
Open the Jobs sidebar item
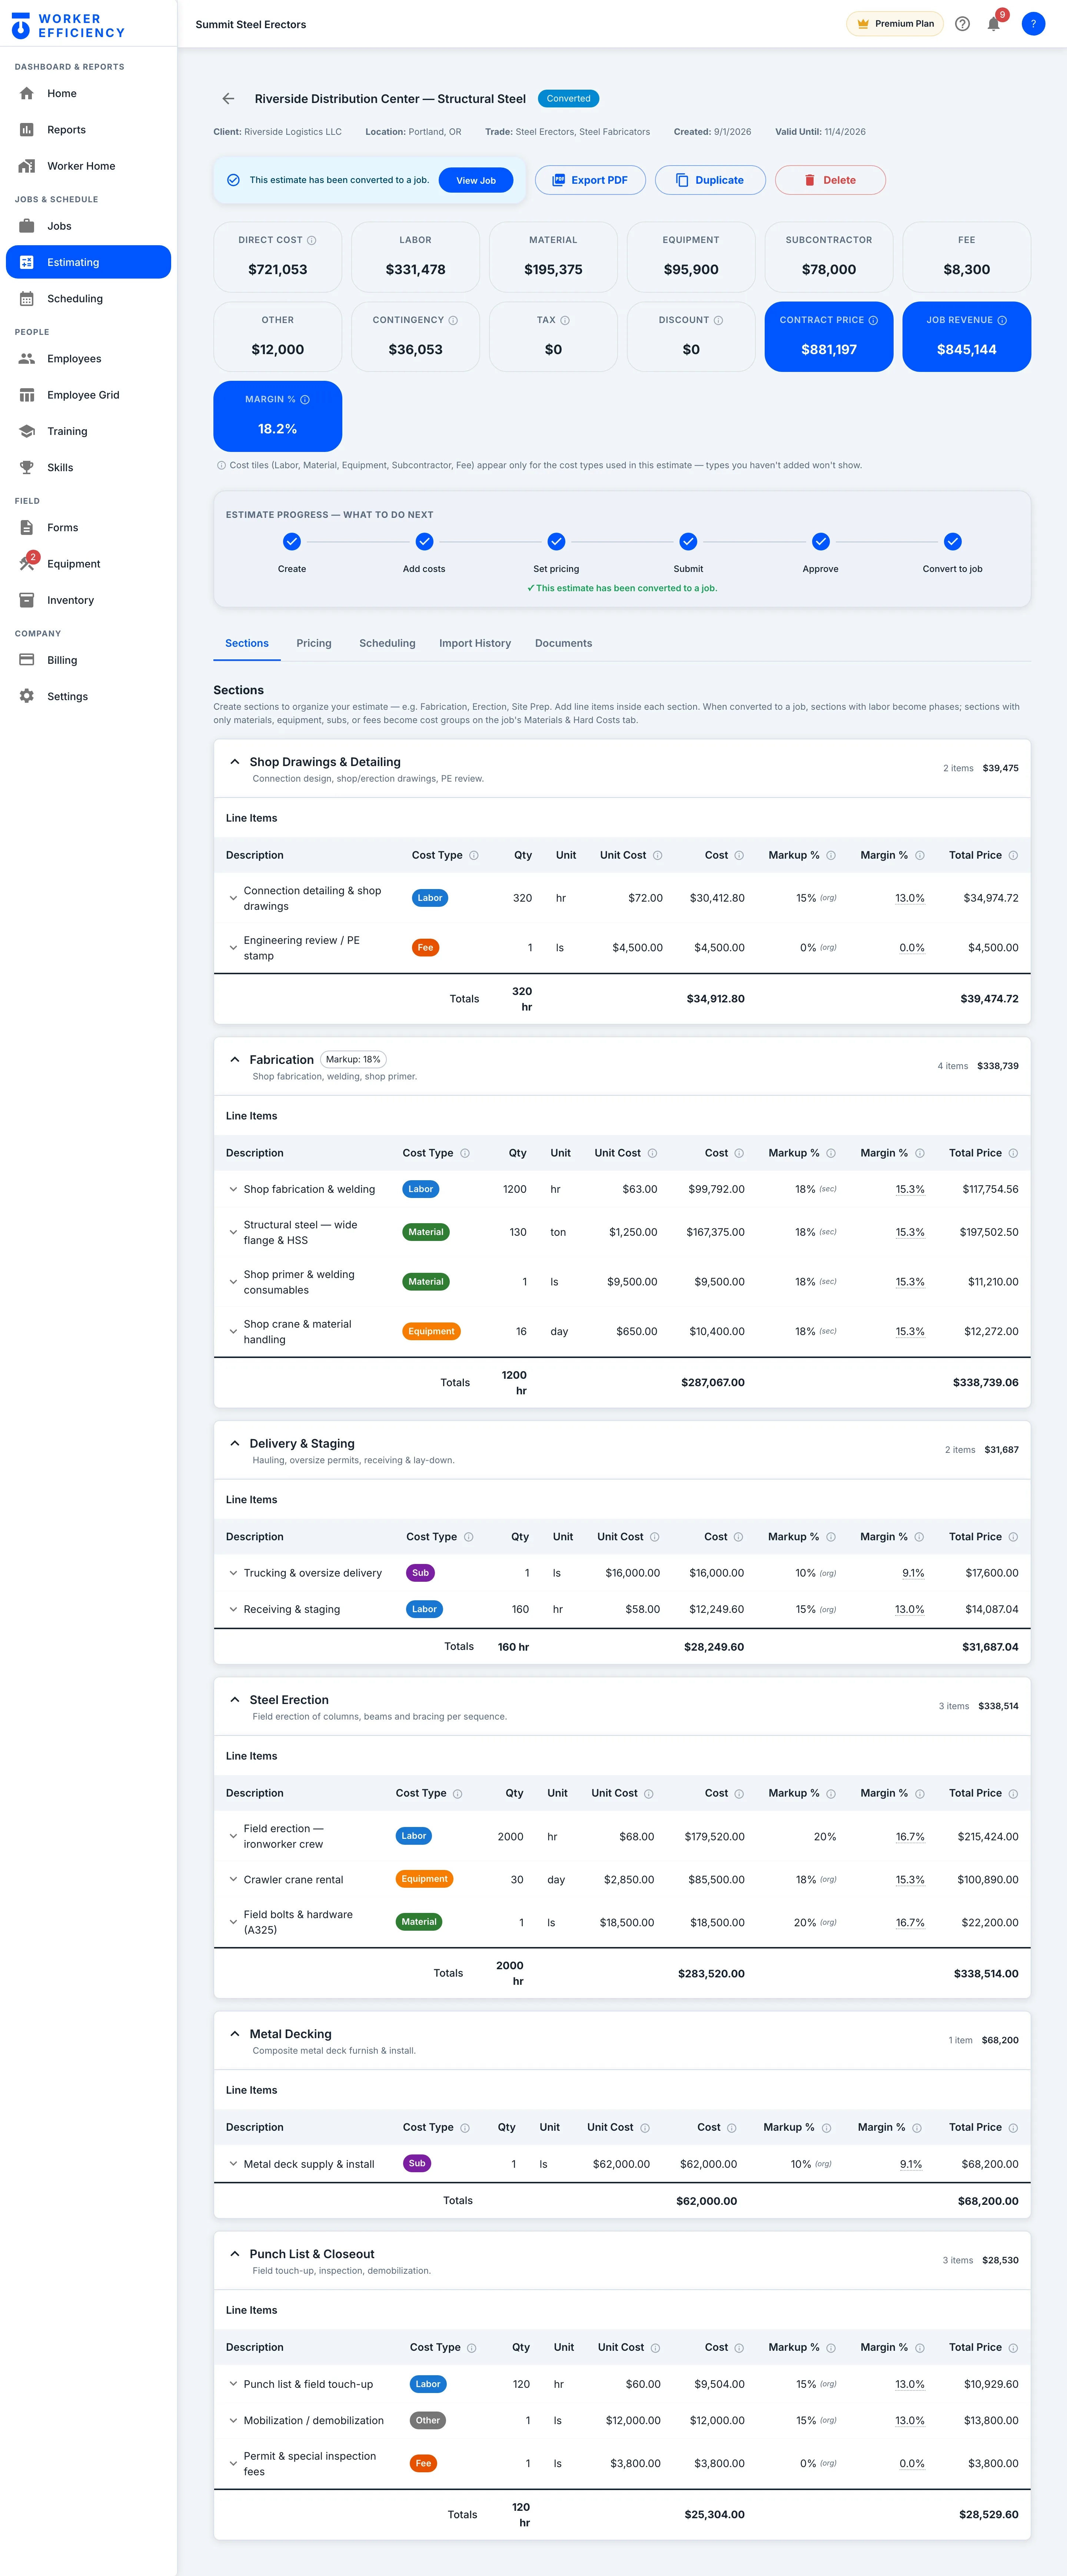click(88, 226)
